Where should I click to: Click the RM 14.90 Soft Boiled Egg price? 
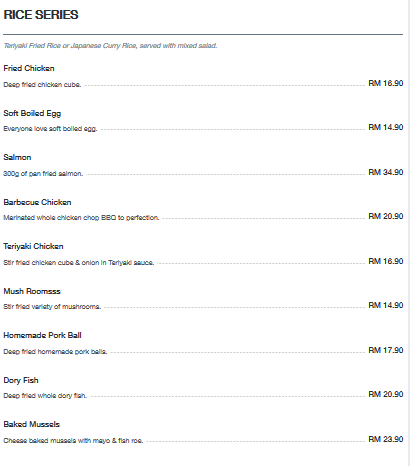click(386, 127)
